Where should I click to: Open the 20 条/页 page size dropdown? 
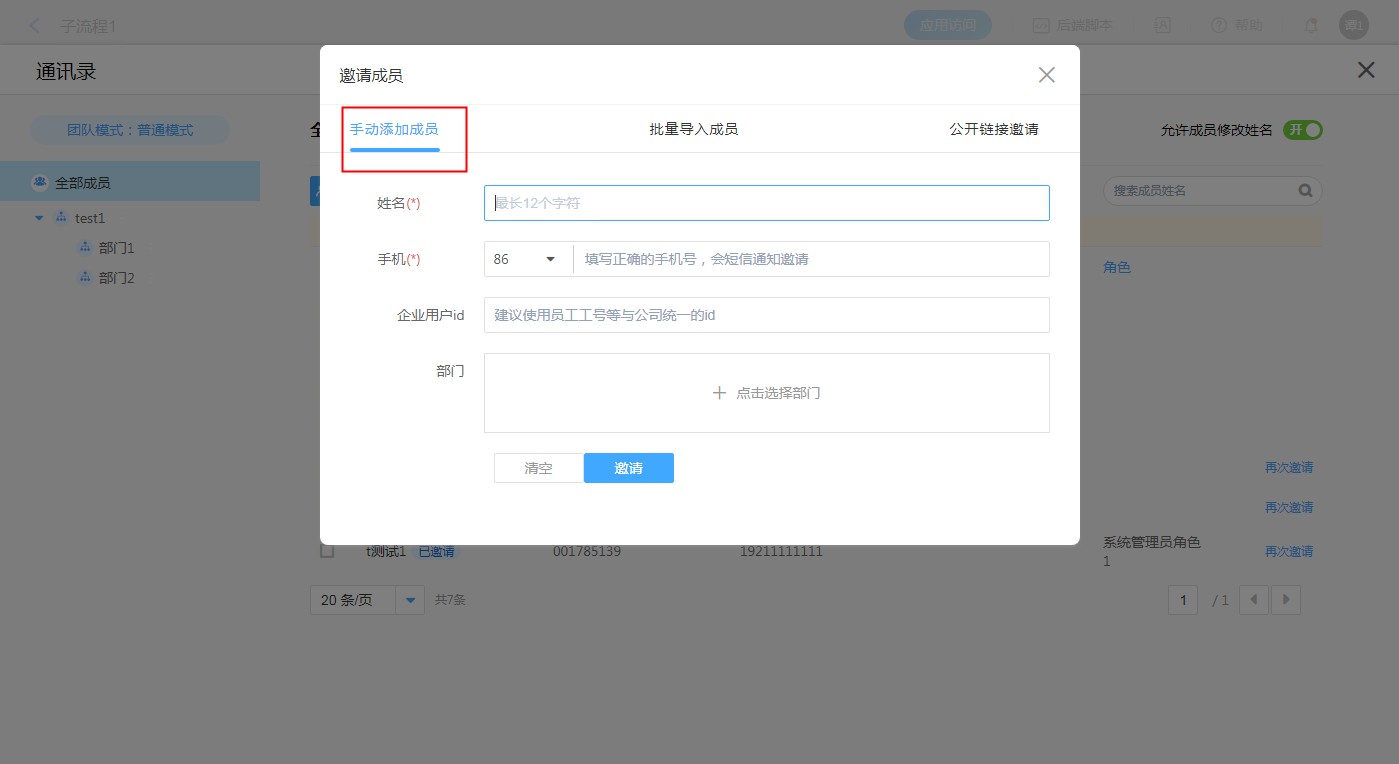click(x=410, y=600)
